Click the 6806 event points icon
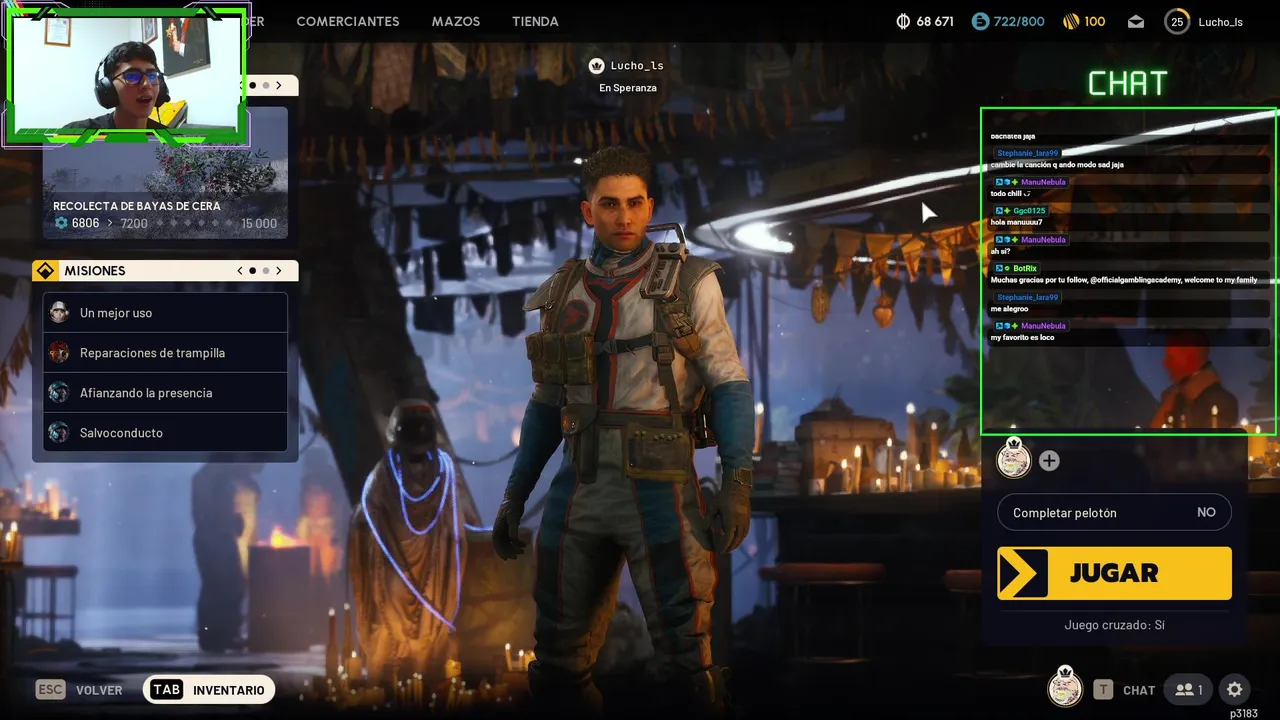Screen dimensions: 1280x720 pyautogui.click(x=61, y=223)
